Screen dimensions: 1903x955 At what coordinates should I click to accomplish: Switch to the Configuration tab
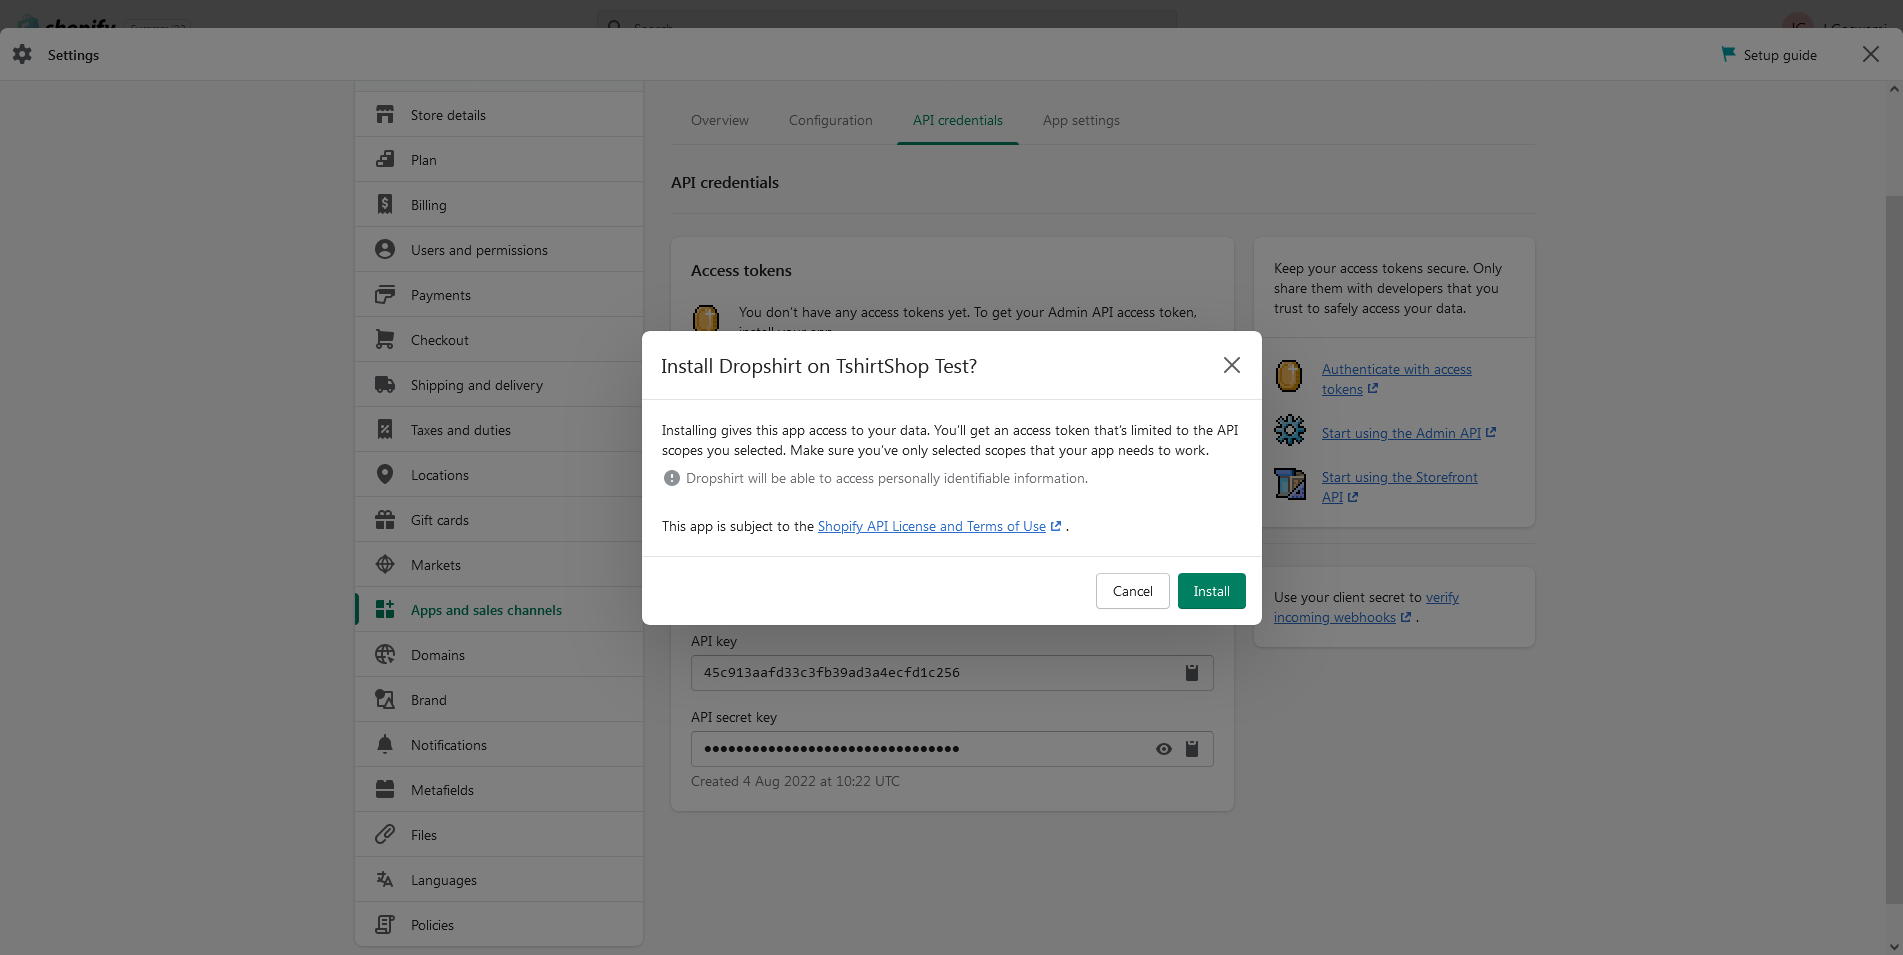pos(831,120)
